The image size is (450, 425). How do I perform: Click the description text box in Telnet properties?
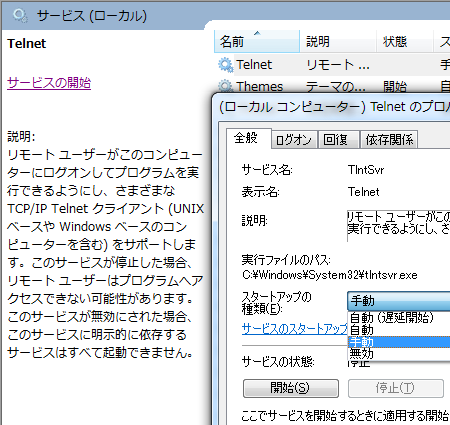coord(398,226)
